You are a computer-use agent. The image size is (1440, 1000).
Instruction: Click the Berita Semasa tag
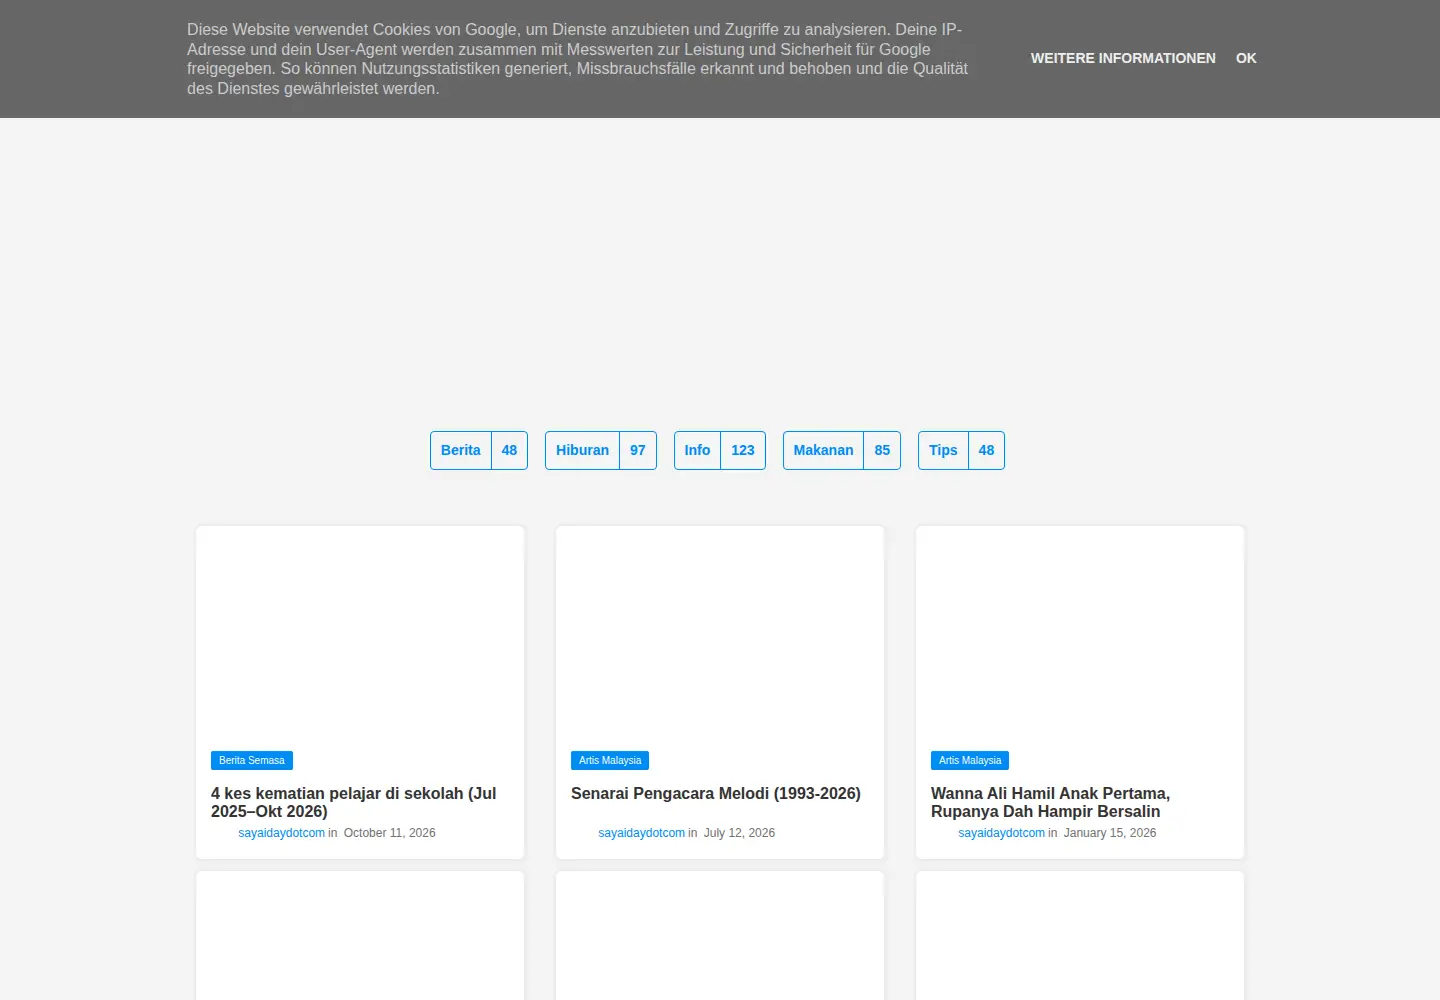pos(252,761)
